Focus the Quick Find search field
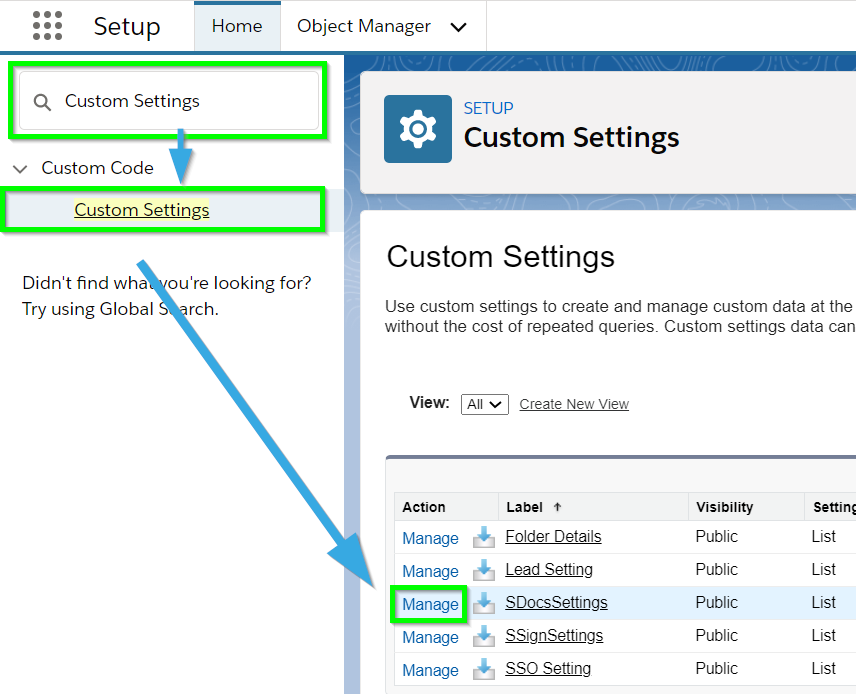 pos(169,101)
